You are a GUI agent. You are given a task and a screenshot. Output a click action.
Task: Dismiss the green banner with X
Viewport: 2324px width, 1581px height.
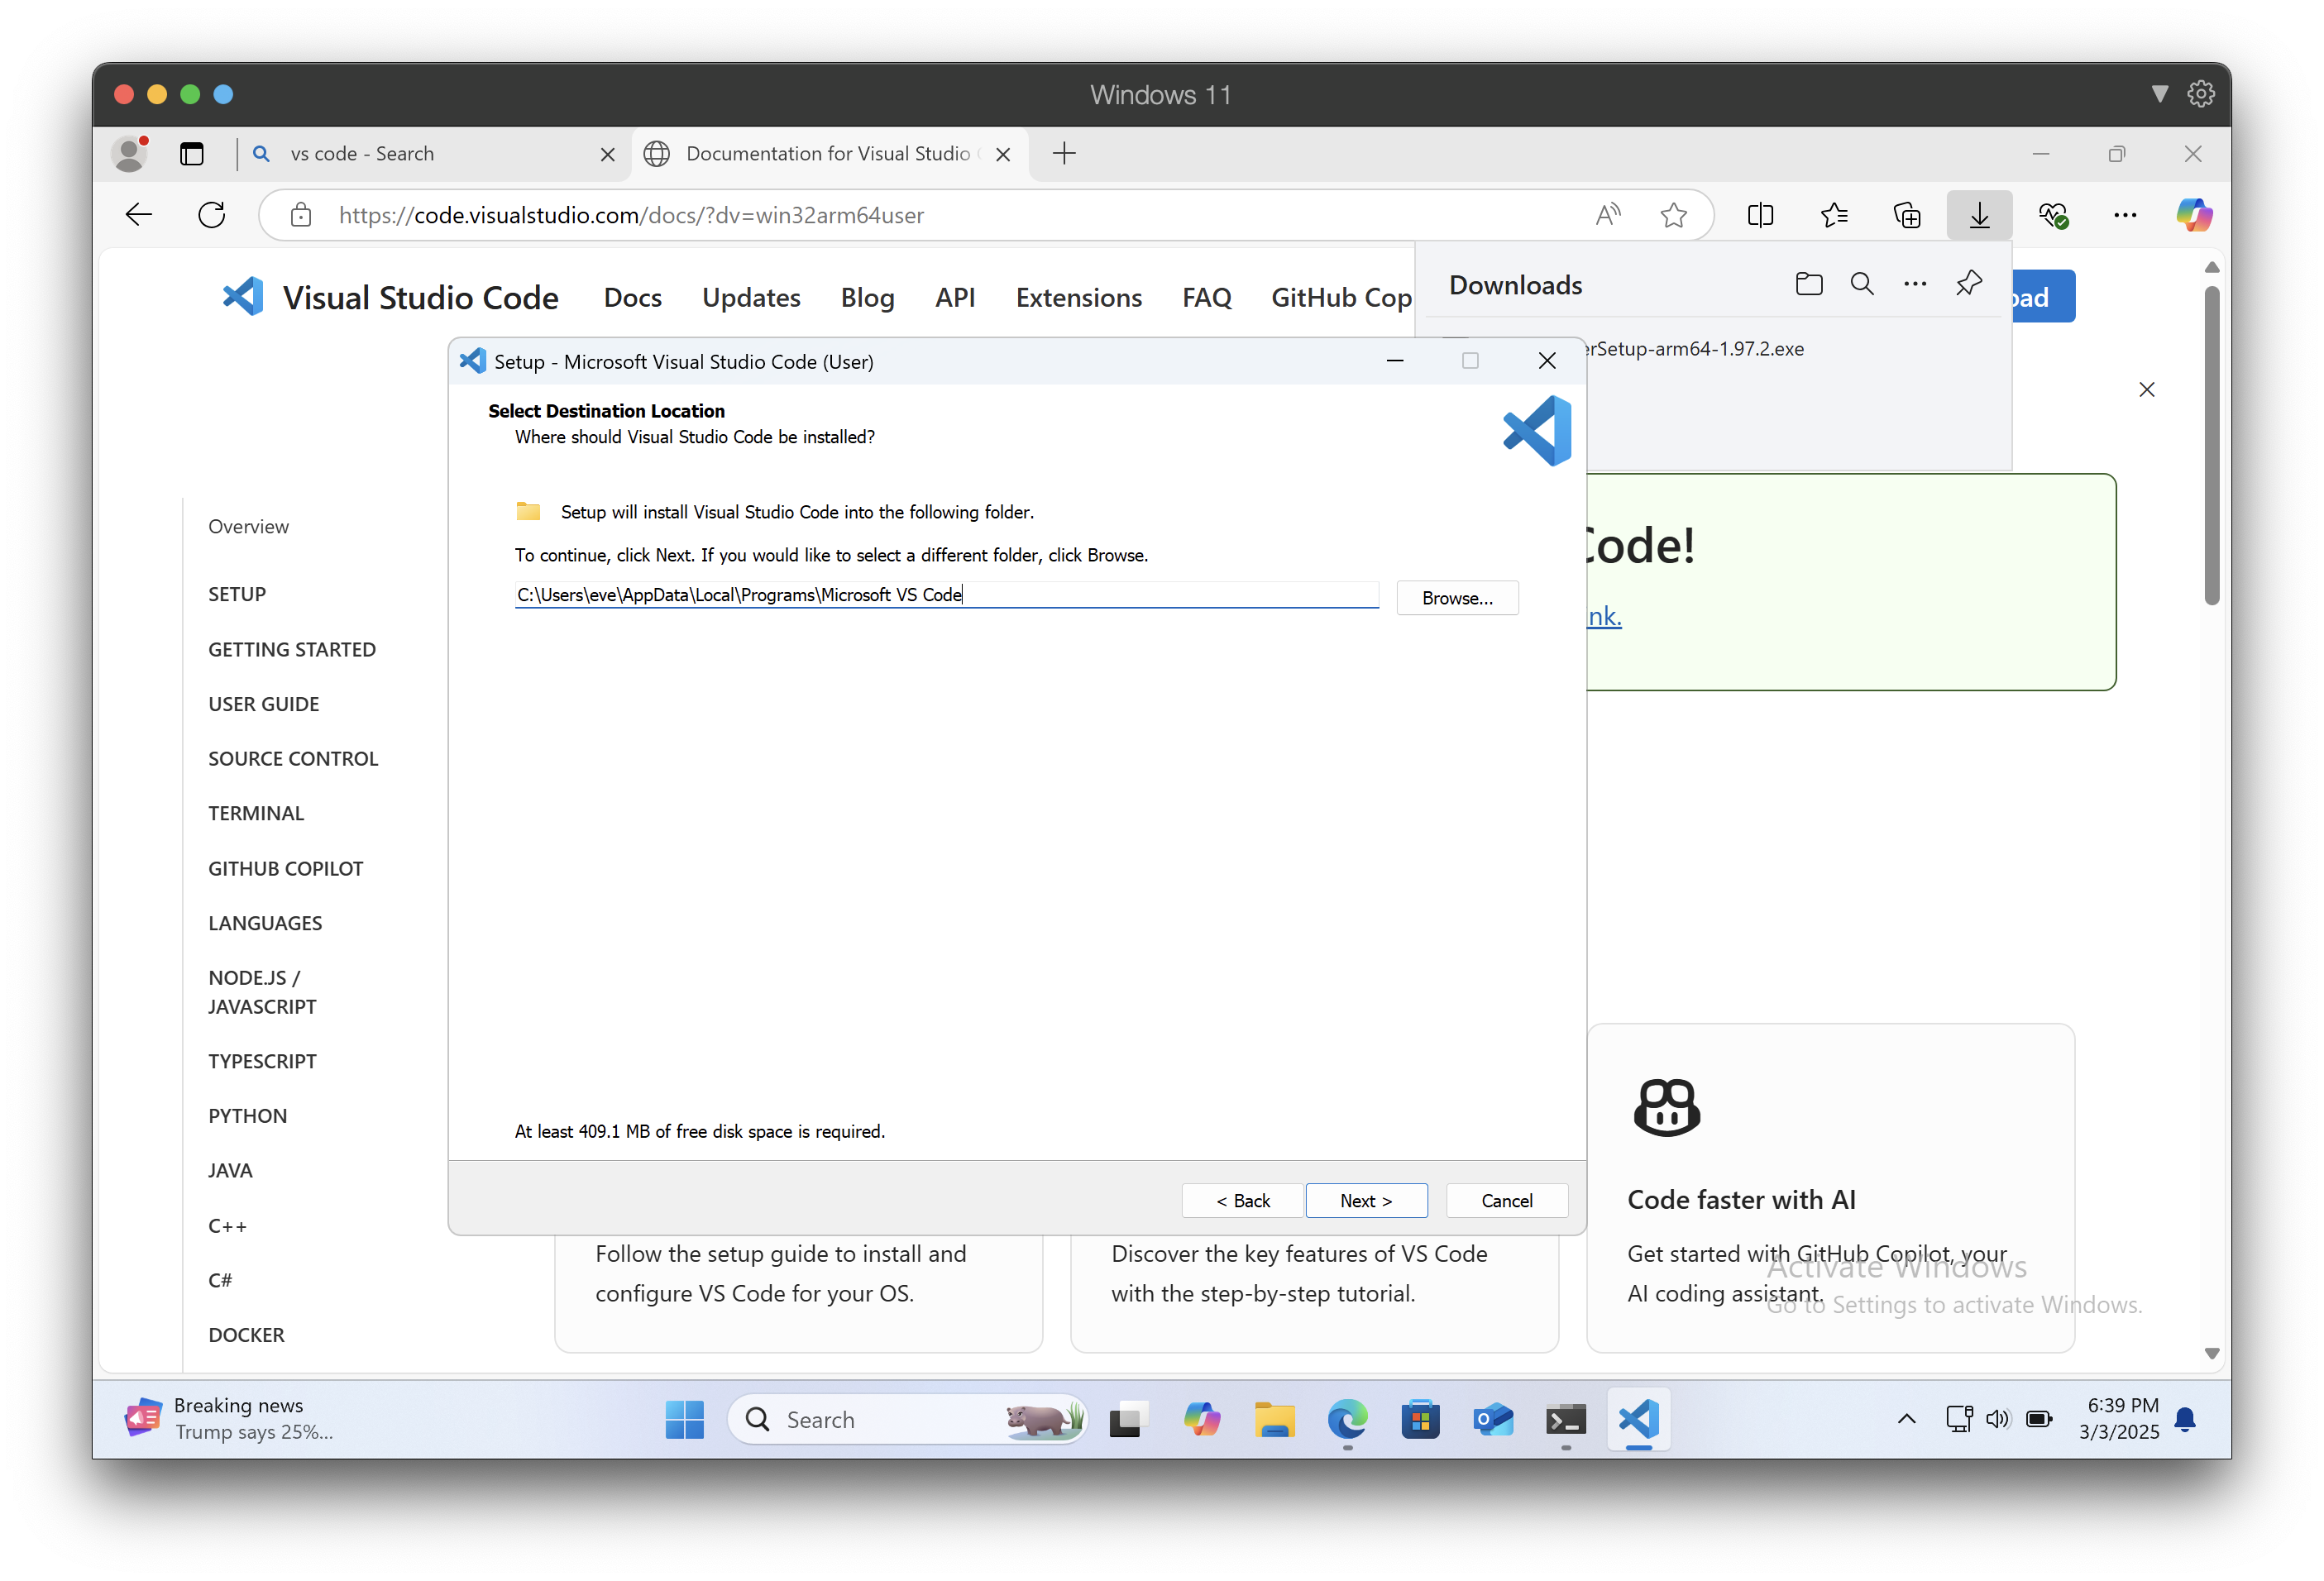(x=2146, y=389)
